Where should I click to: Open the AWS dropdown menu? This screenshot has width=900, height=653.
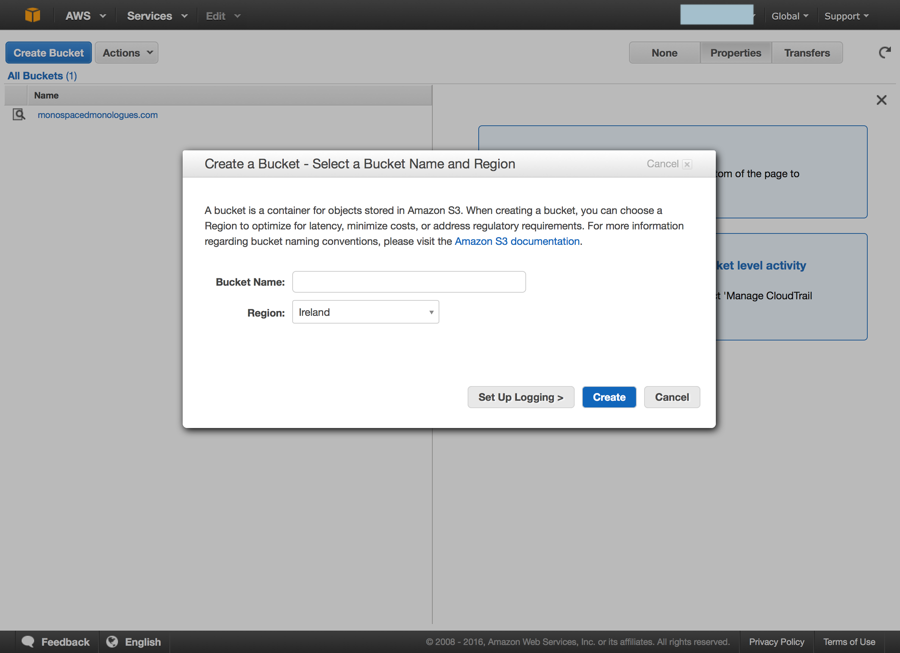[x=85, y=16]
